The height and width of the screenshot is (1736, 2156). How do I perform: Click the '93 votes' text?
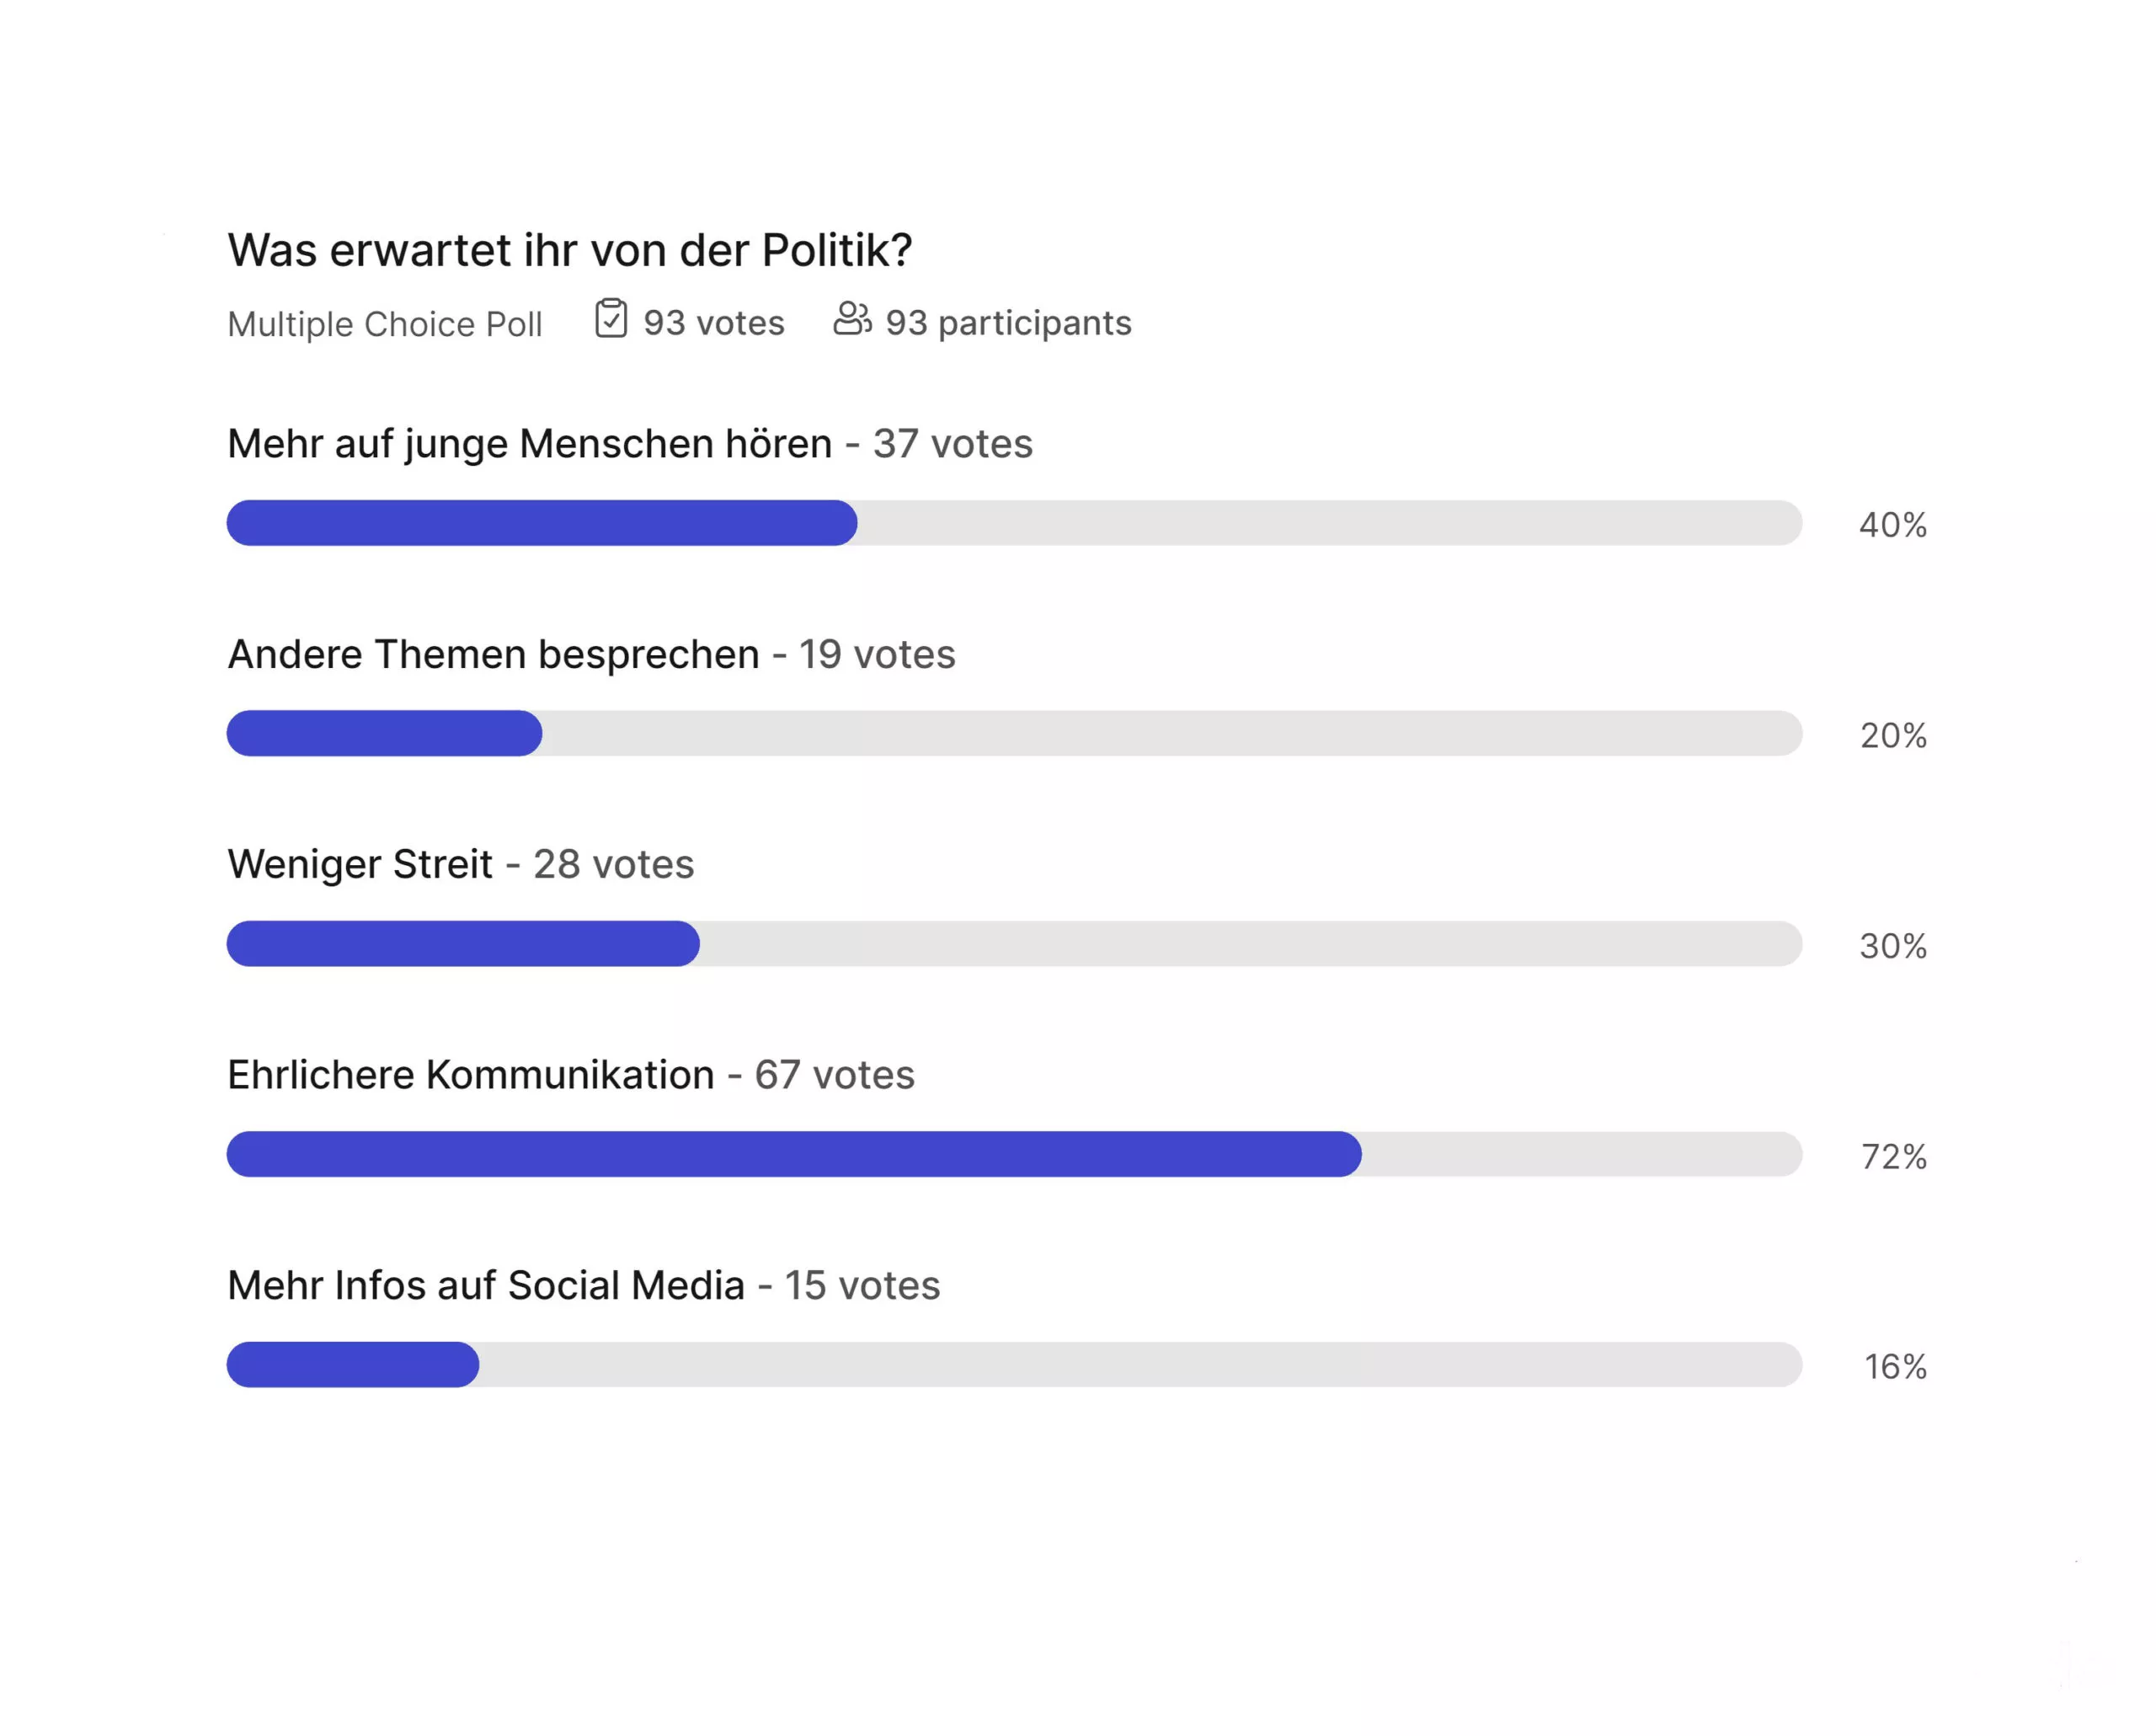714,323
